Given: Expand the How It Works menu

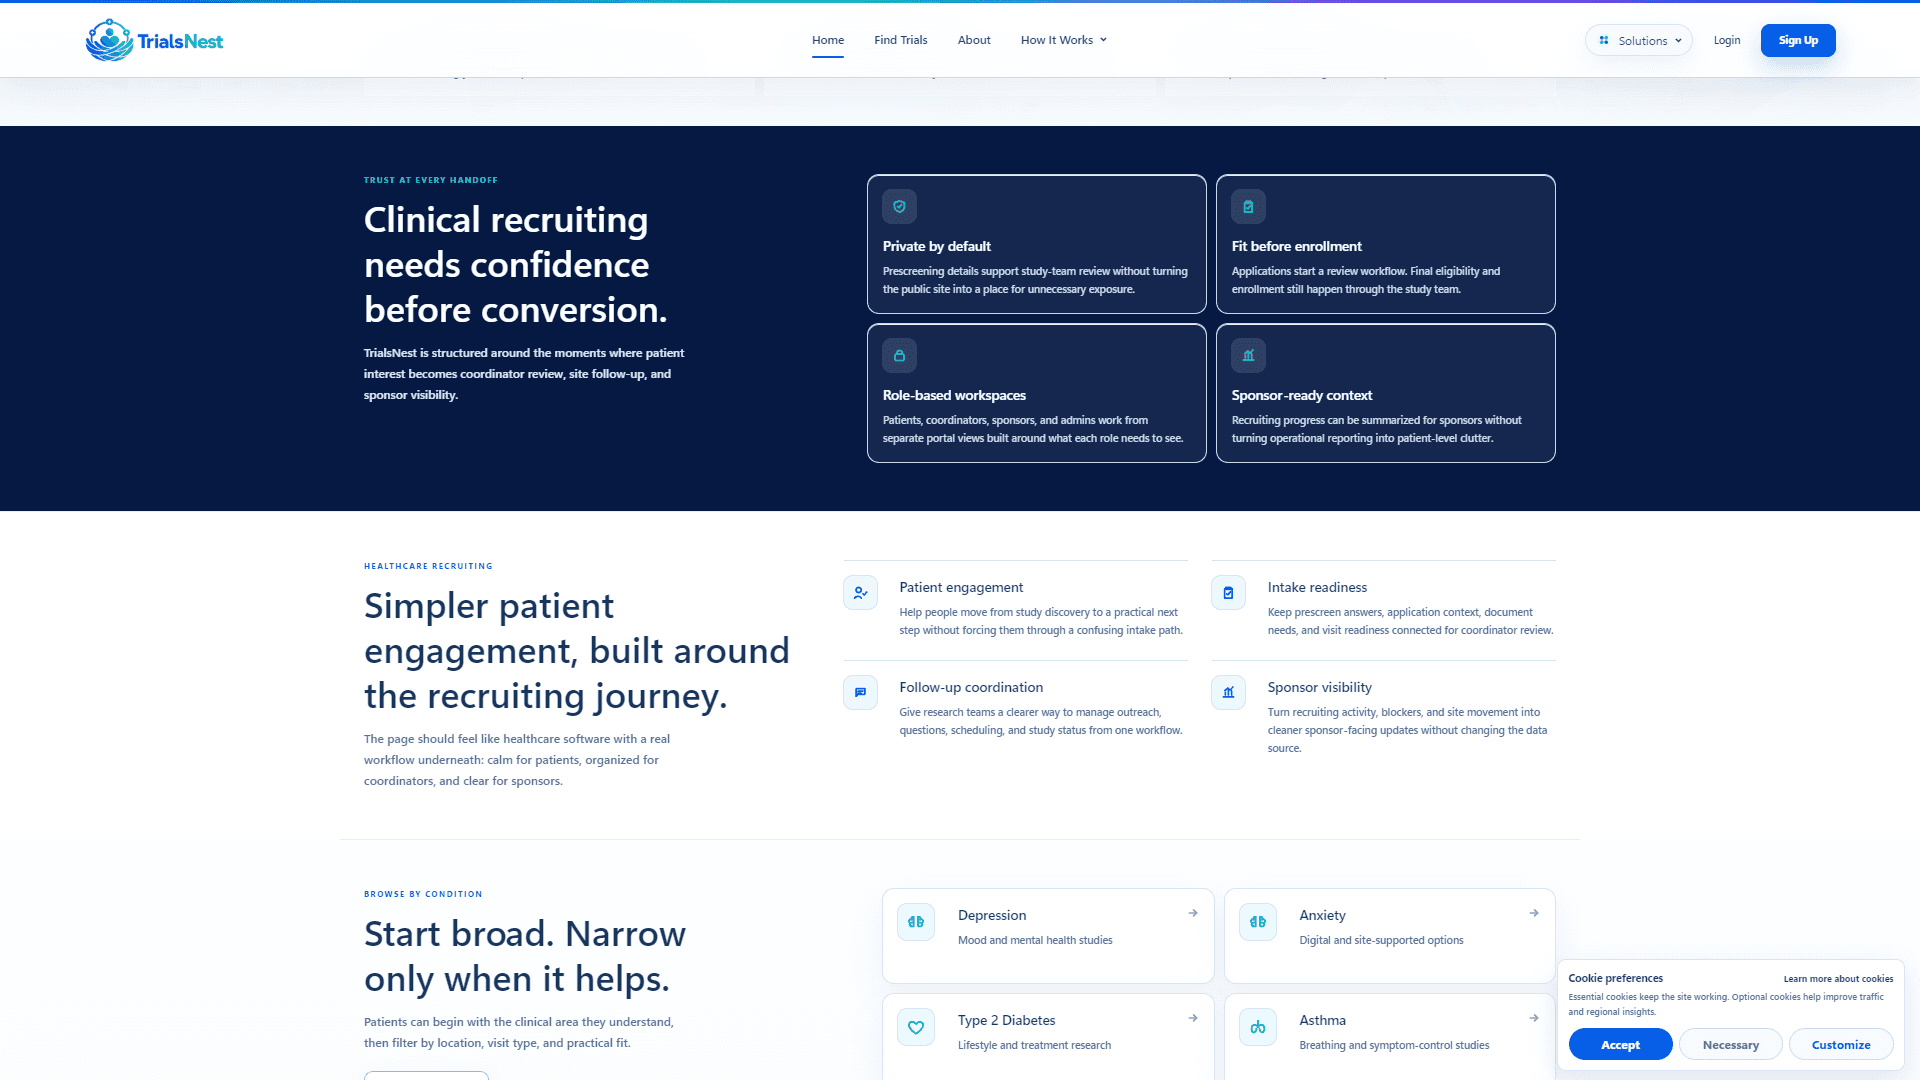Looking at the screenshot, I should (1064, 40).
